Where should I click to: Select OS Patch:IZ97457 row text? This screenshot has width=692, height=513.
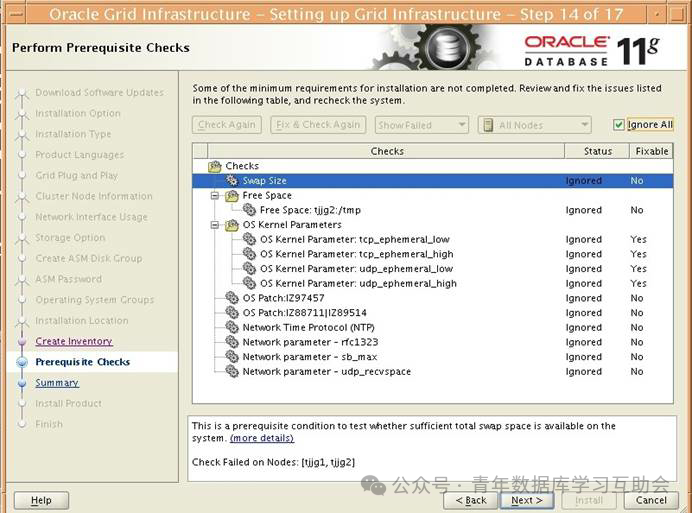[283, 298]
